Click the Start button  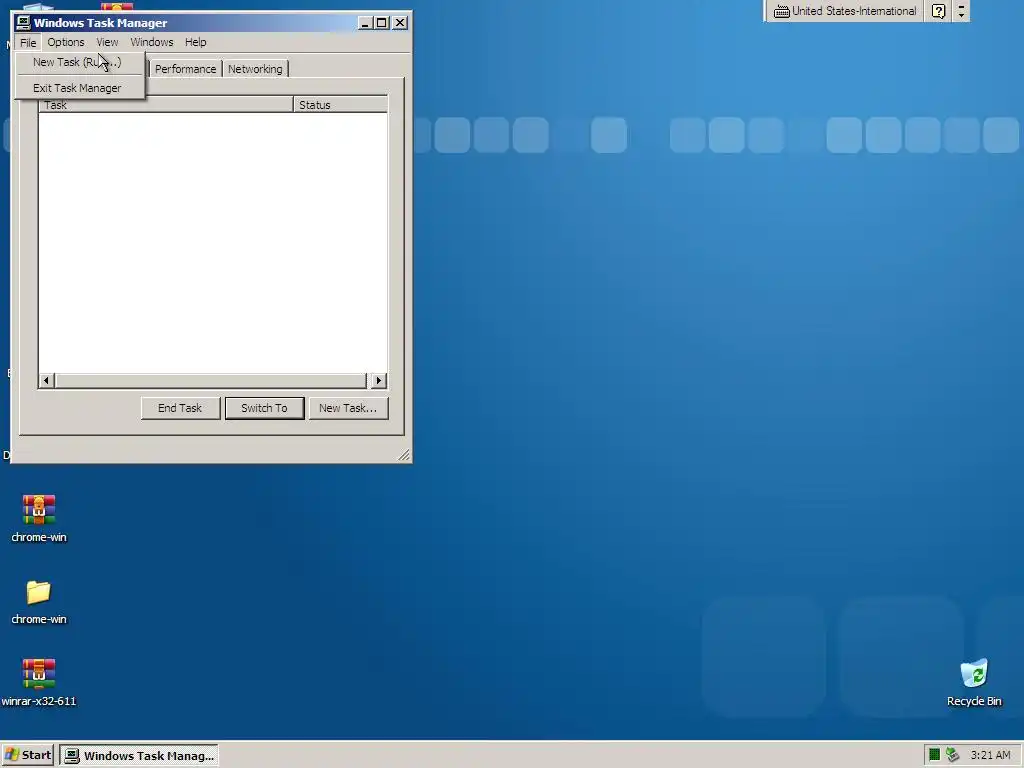point(27,756)
